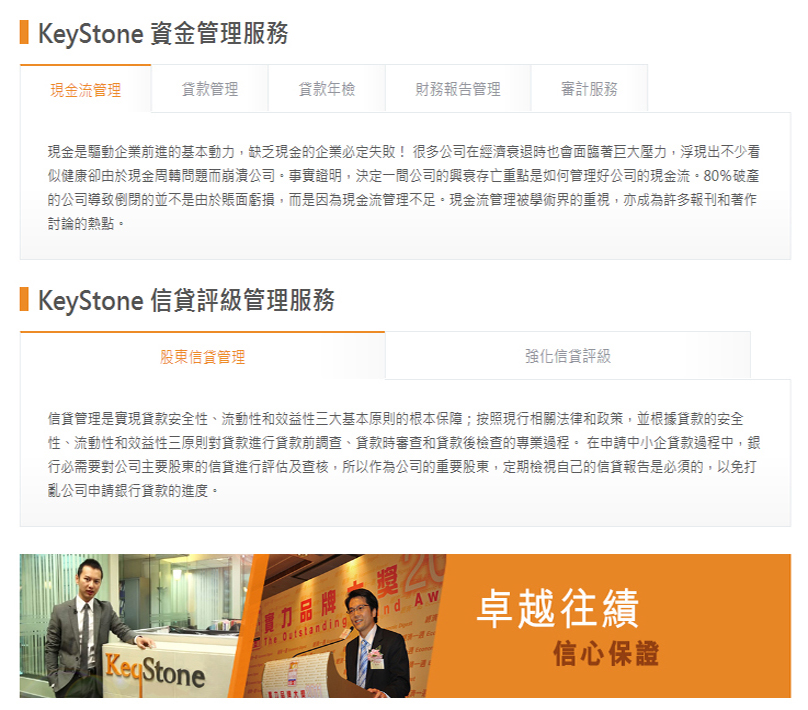This screenshot has height=710, width=808.
Task: Switch to the 審計服務 tab
Action: (x=589, y=89)
